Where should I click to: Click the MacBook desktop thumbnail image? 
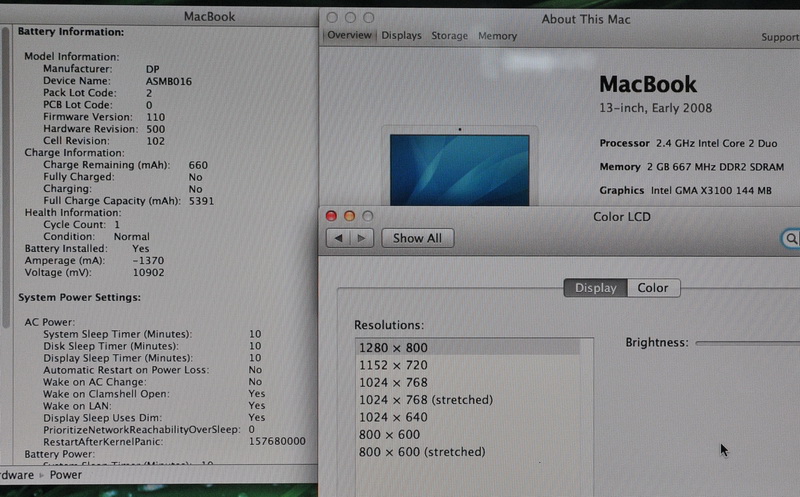tap(459, 169)
